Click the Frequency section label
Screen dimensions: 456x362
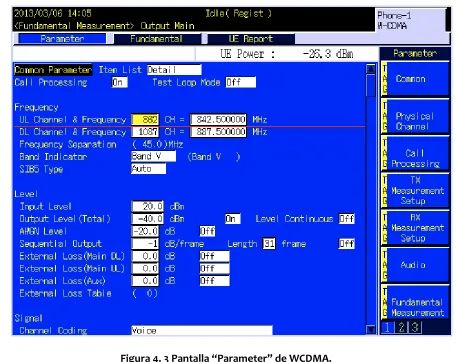pyautogui.click(x=36, y=107)
